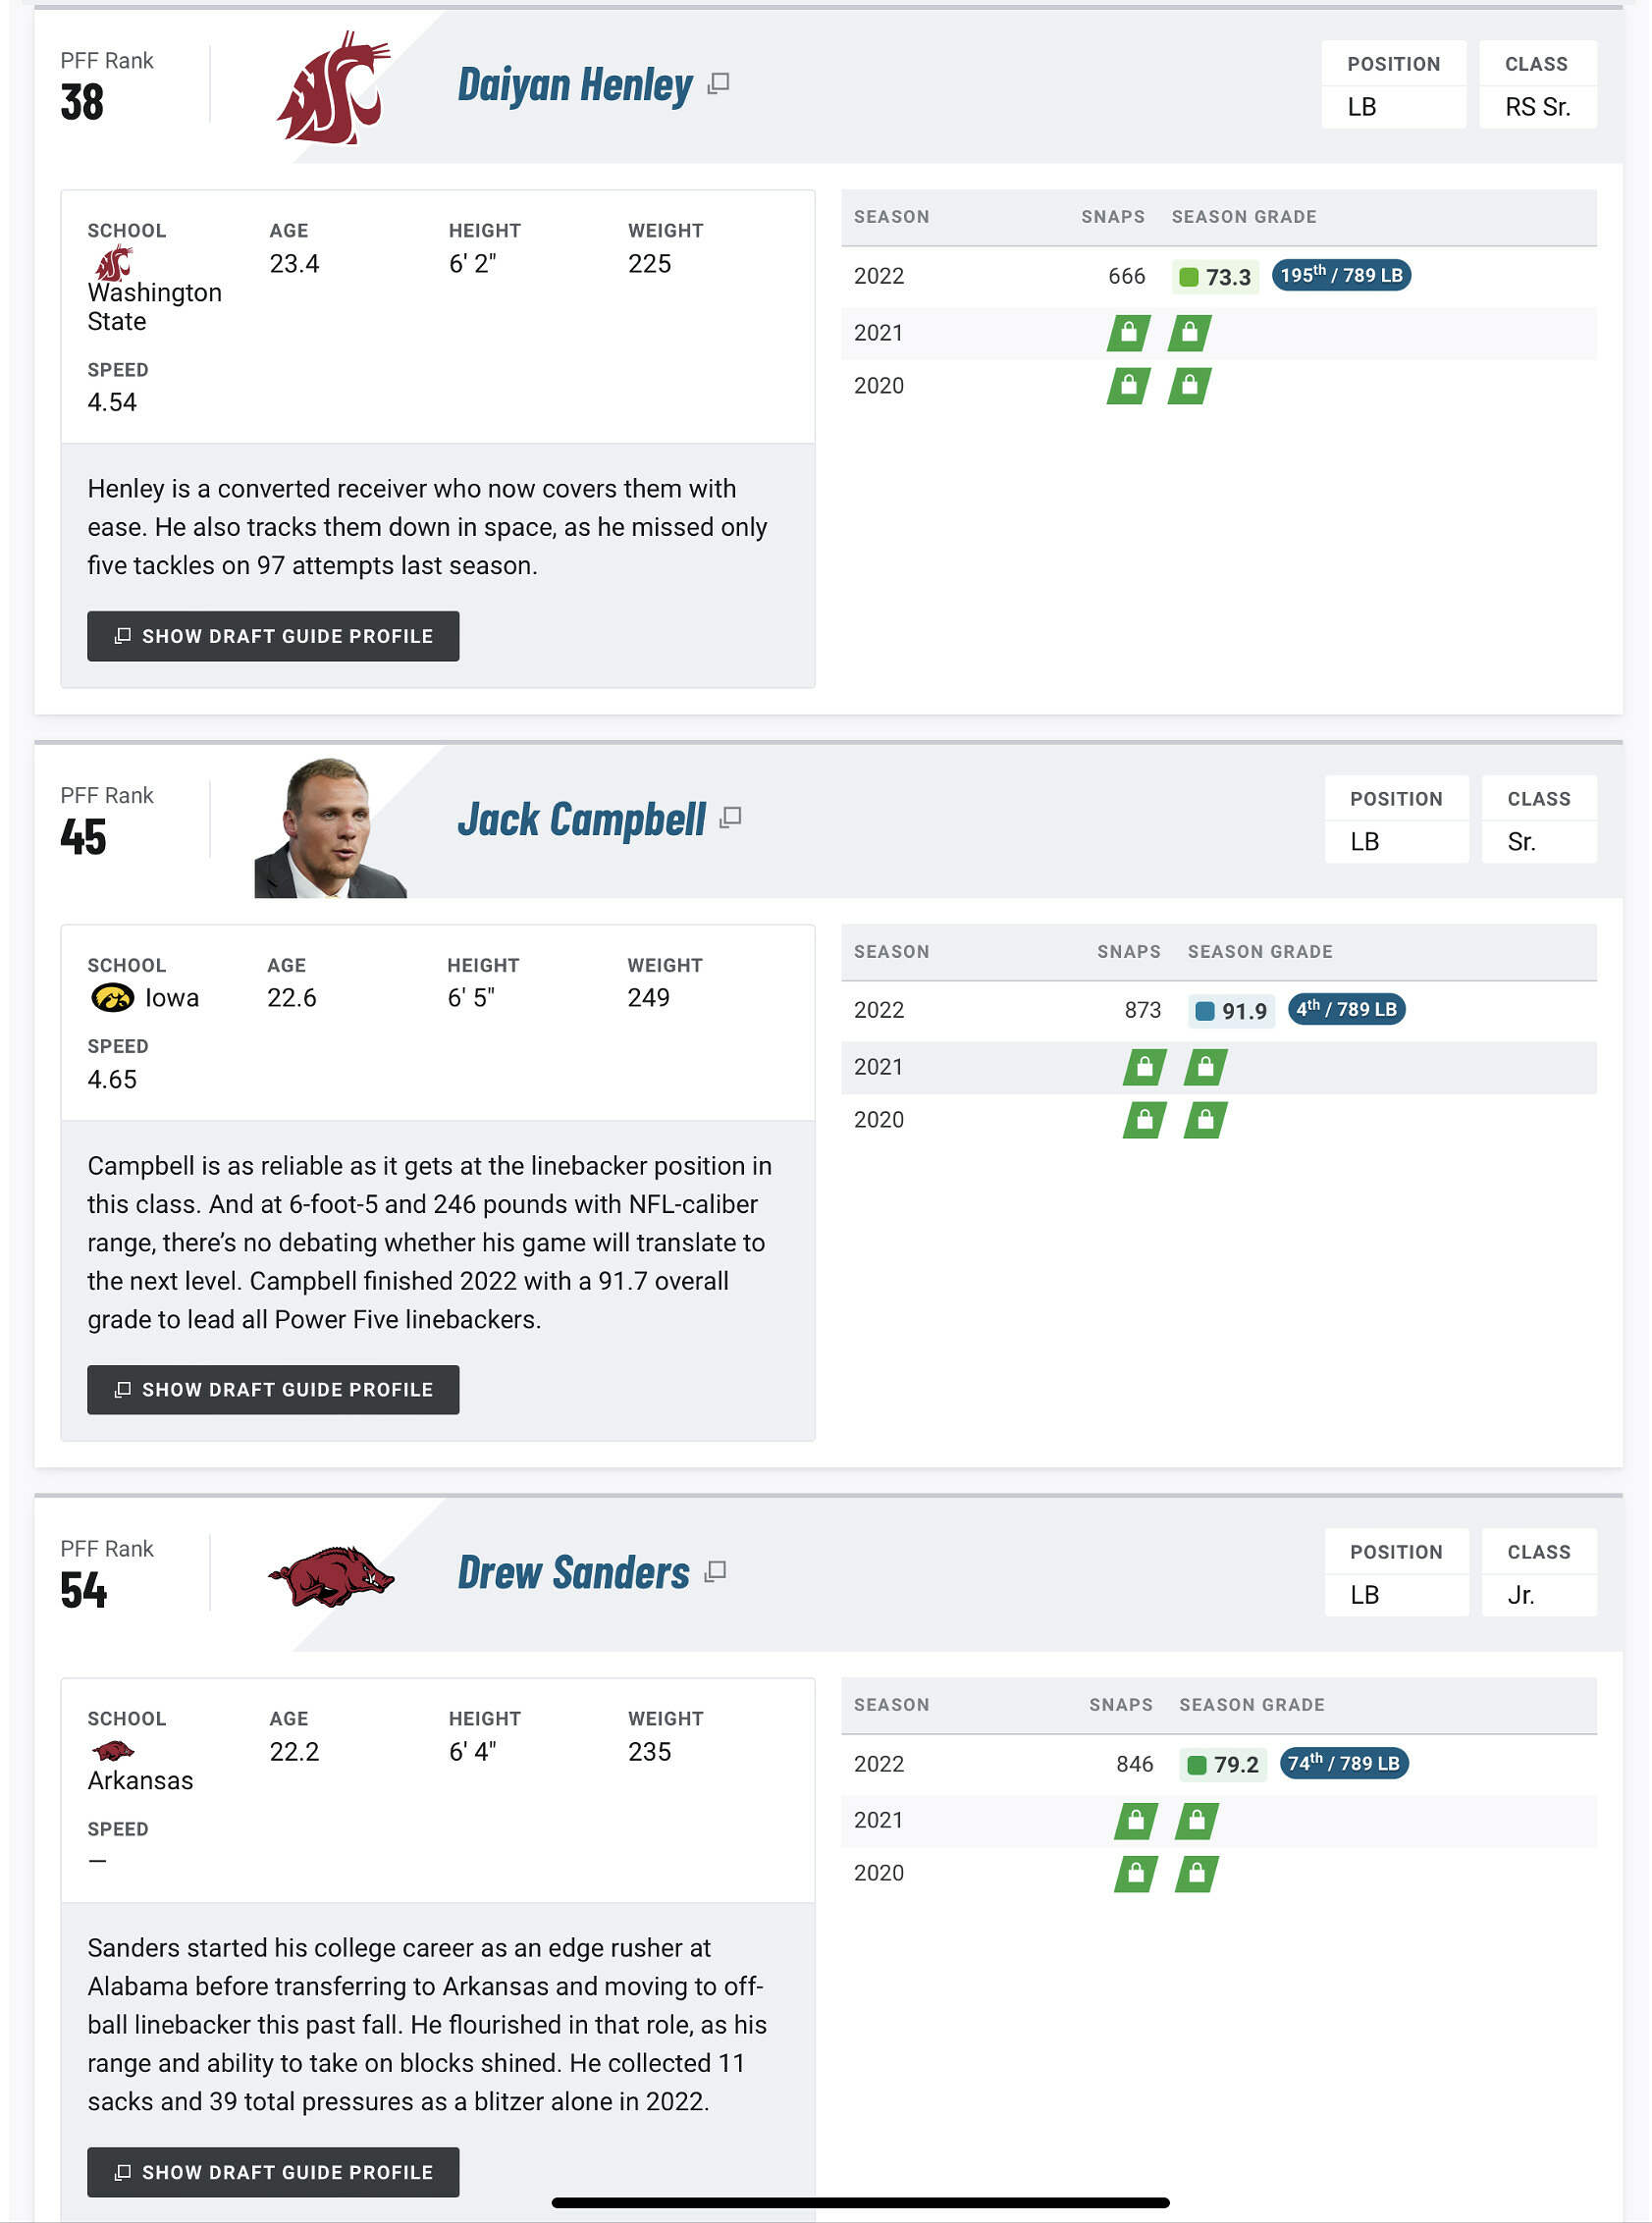The image size is (1652, 2223).
Task: Open the Drew Sanders name link
Action: click(573, 1573)
